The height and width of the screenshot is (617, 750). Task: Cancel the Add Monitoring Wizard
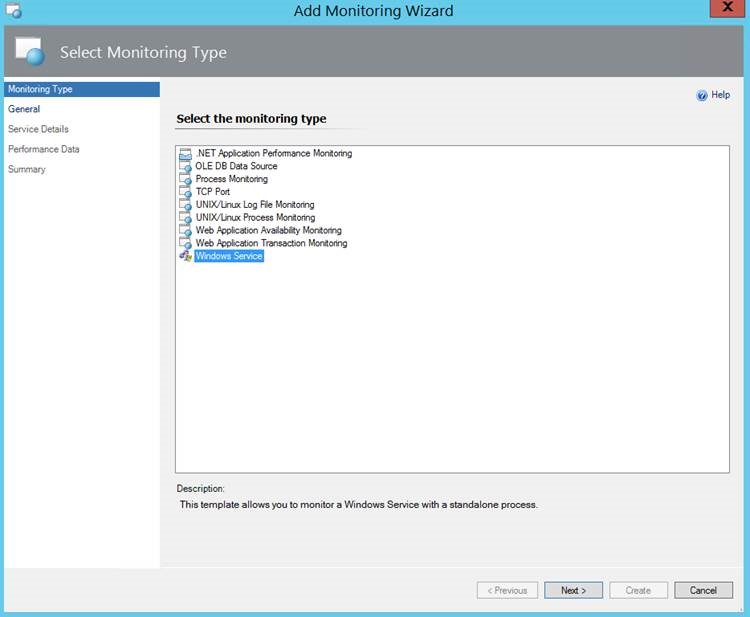pyautogui.click(x=704, y=591)
